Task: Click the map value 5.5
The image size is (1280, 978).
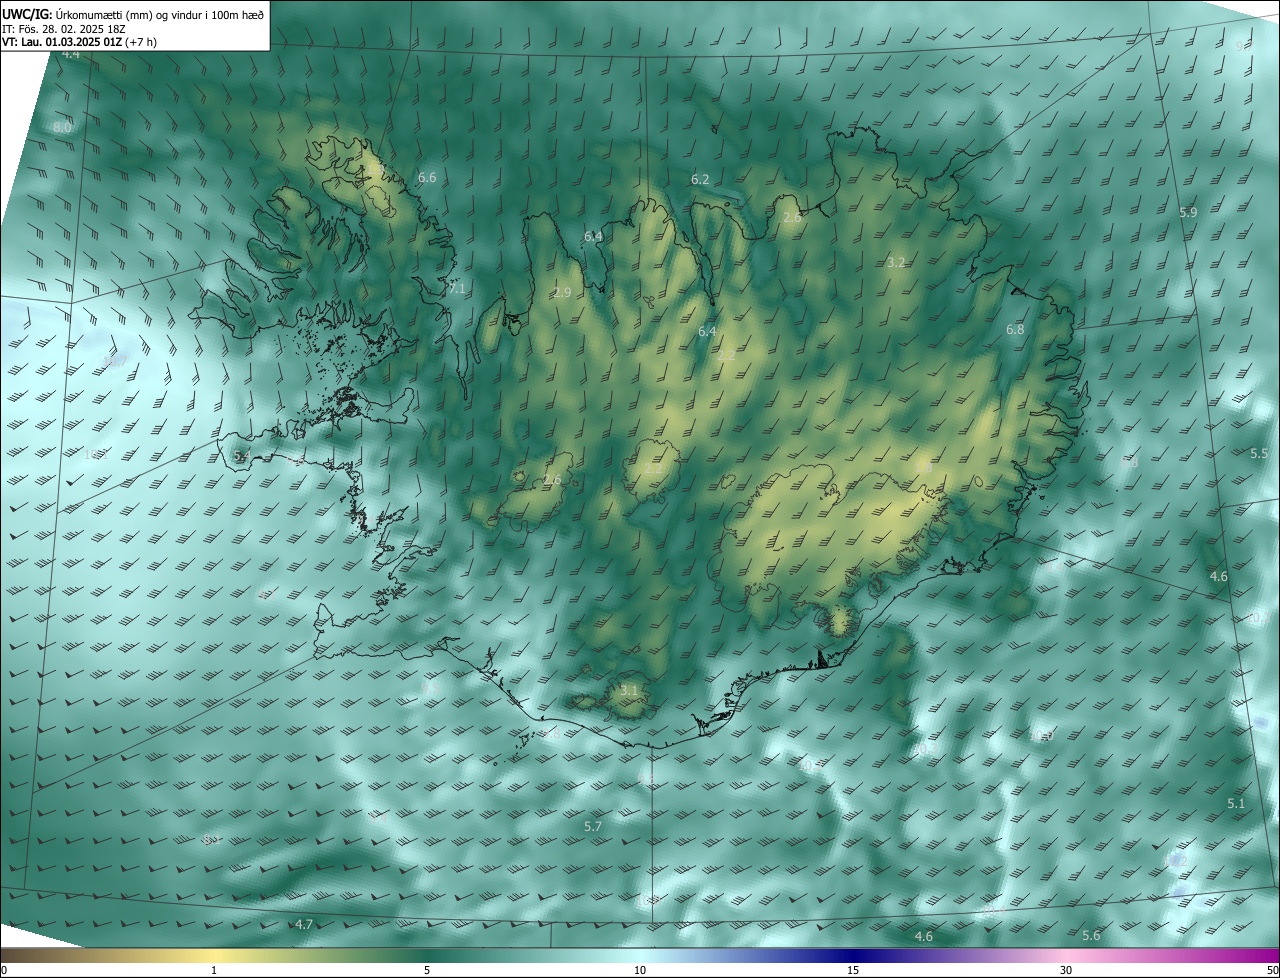Action: pos(1259,453)
